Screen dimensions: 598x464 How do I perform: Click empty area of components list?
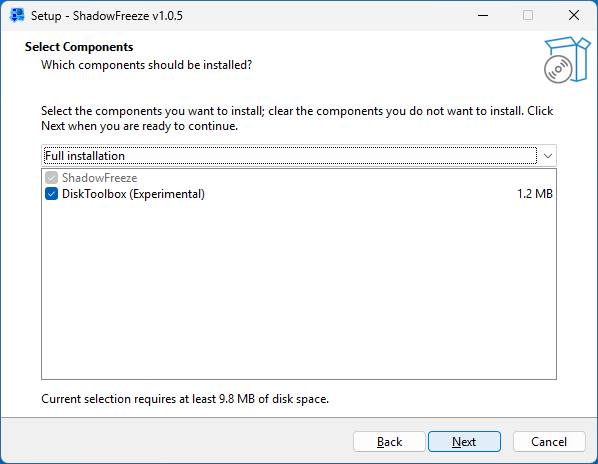coord(299,290)
